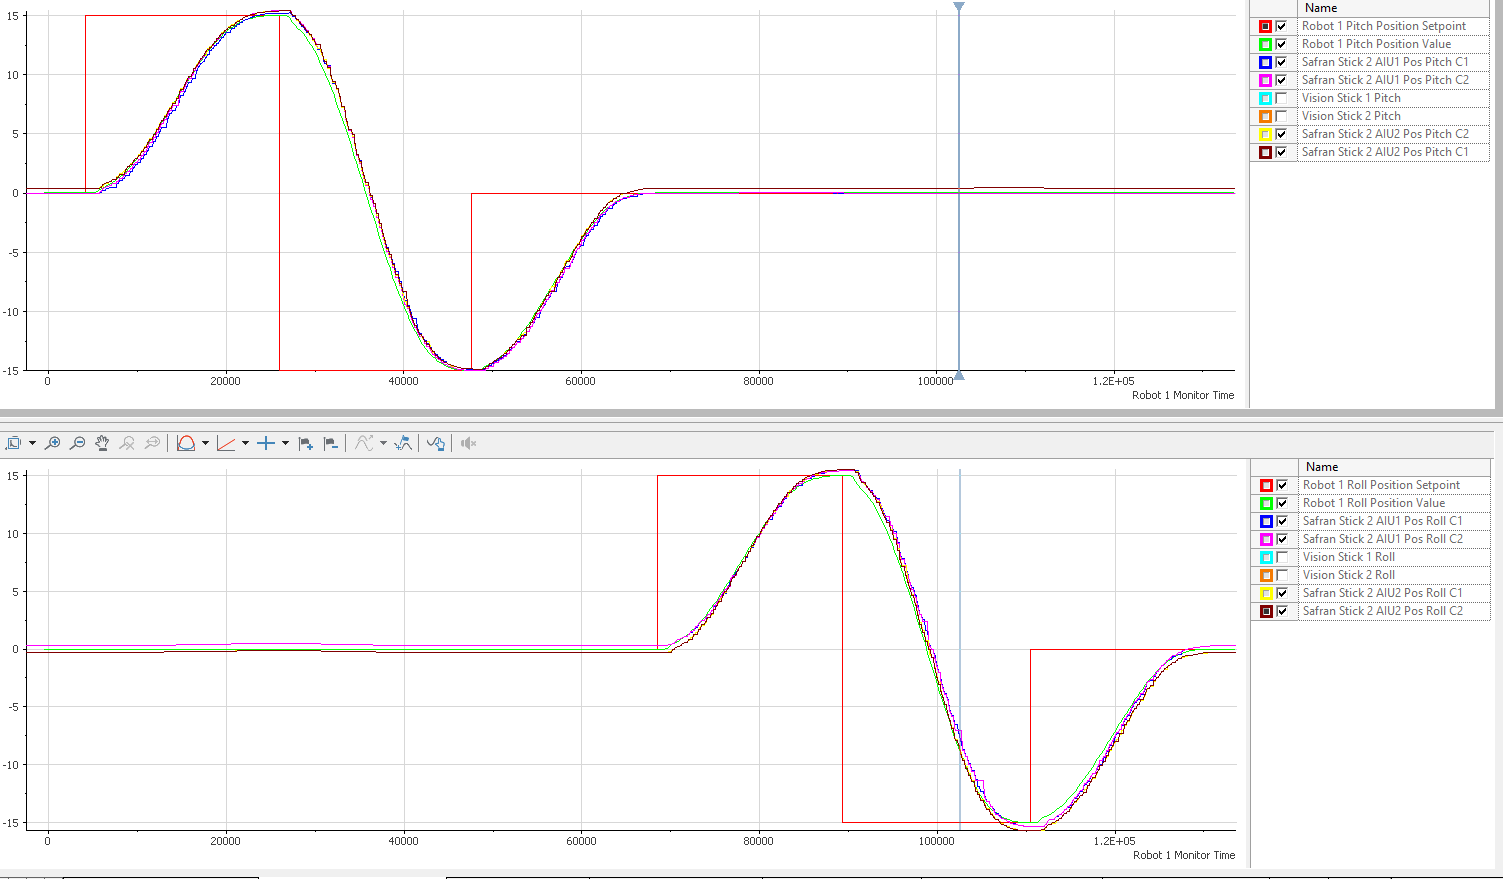Viewport: 1503px width, 879px height.
Task: Select Safran Stick 2 AIU1 Pos Roll C1 label
Action: [x=1382, y=521]
